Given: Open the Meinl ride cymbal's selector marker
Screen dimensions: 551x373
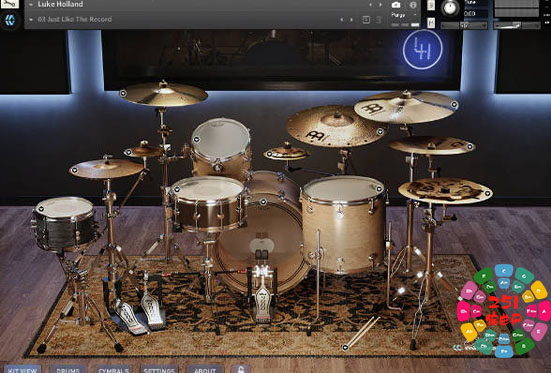Looking at the screenshot, I should 380,131.
